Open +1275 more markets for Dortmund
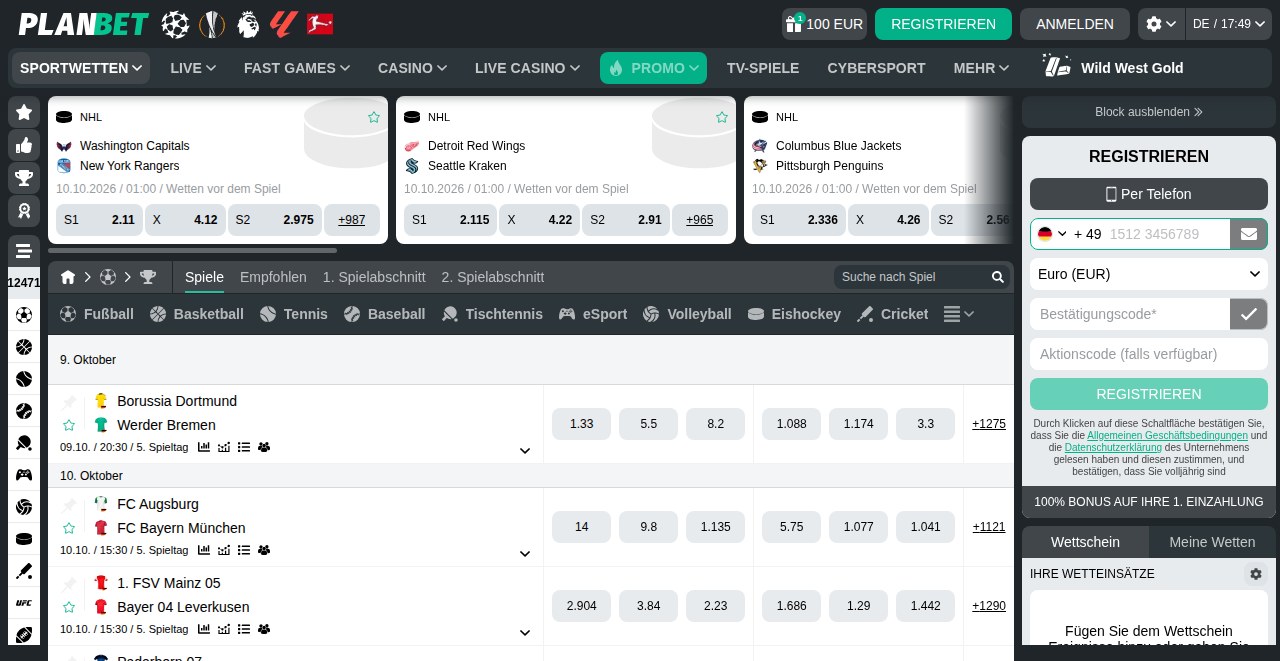The image size is (1280, 661). coord(989,424)
